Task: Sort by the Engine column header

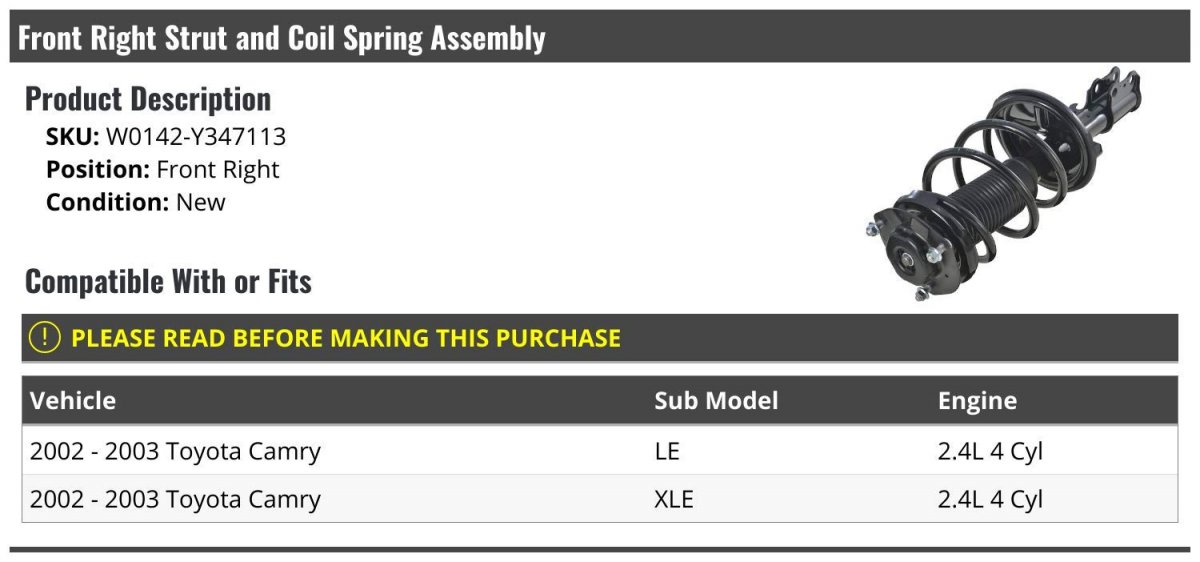Action: pyautogui.click(x=977, y=401)
